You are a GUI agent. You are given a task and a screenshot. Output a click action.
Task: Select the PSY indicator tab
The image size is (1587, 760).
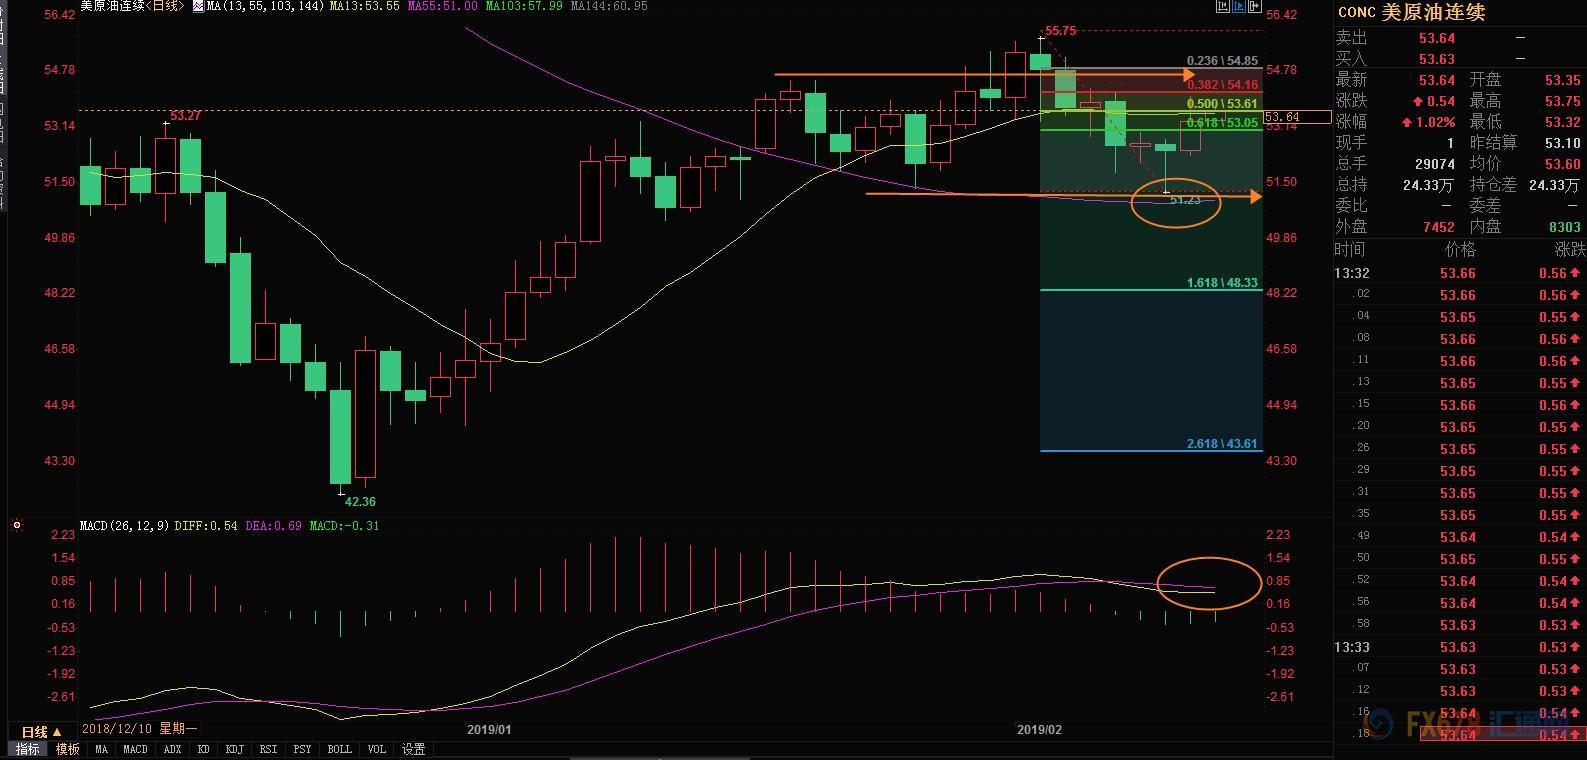pos(302,749)
